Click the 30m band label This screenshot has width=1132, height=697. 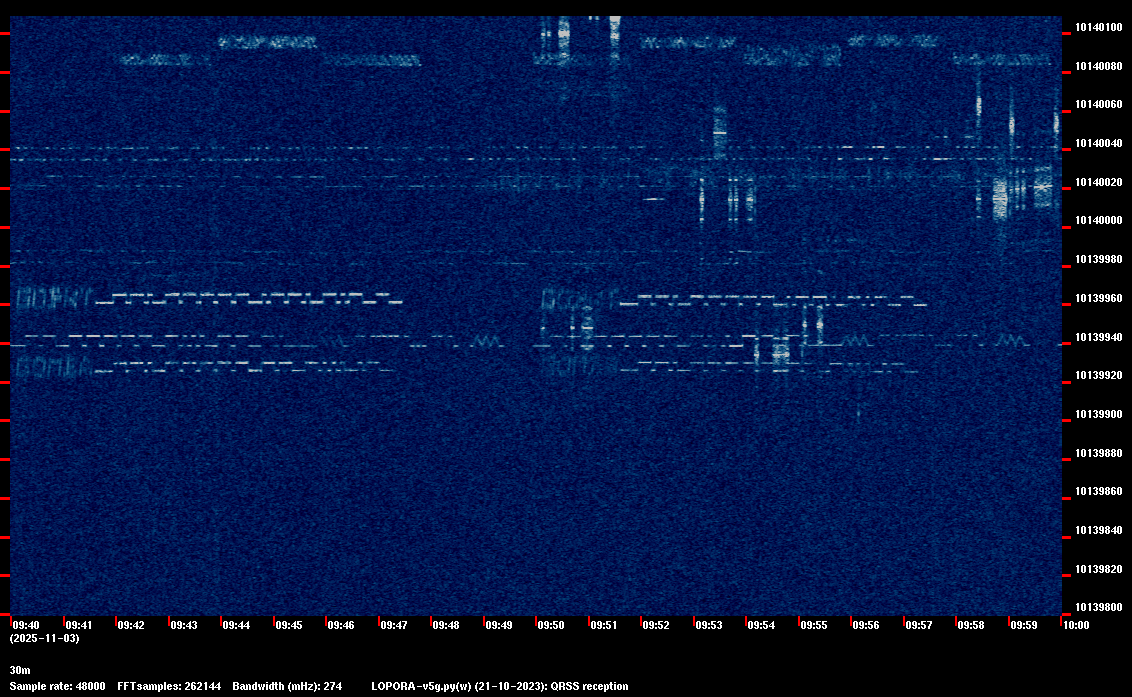19,670
